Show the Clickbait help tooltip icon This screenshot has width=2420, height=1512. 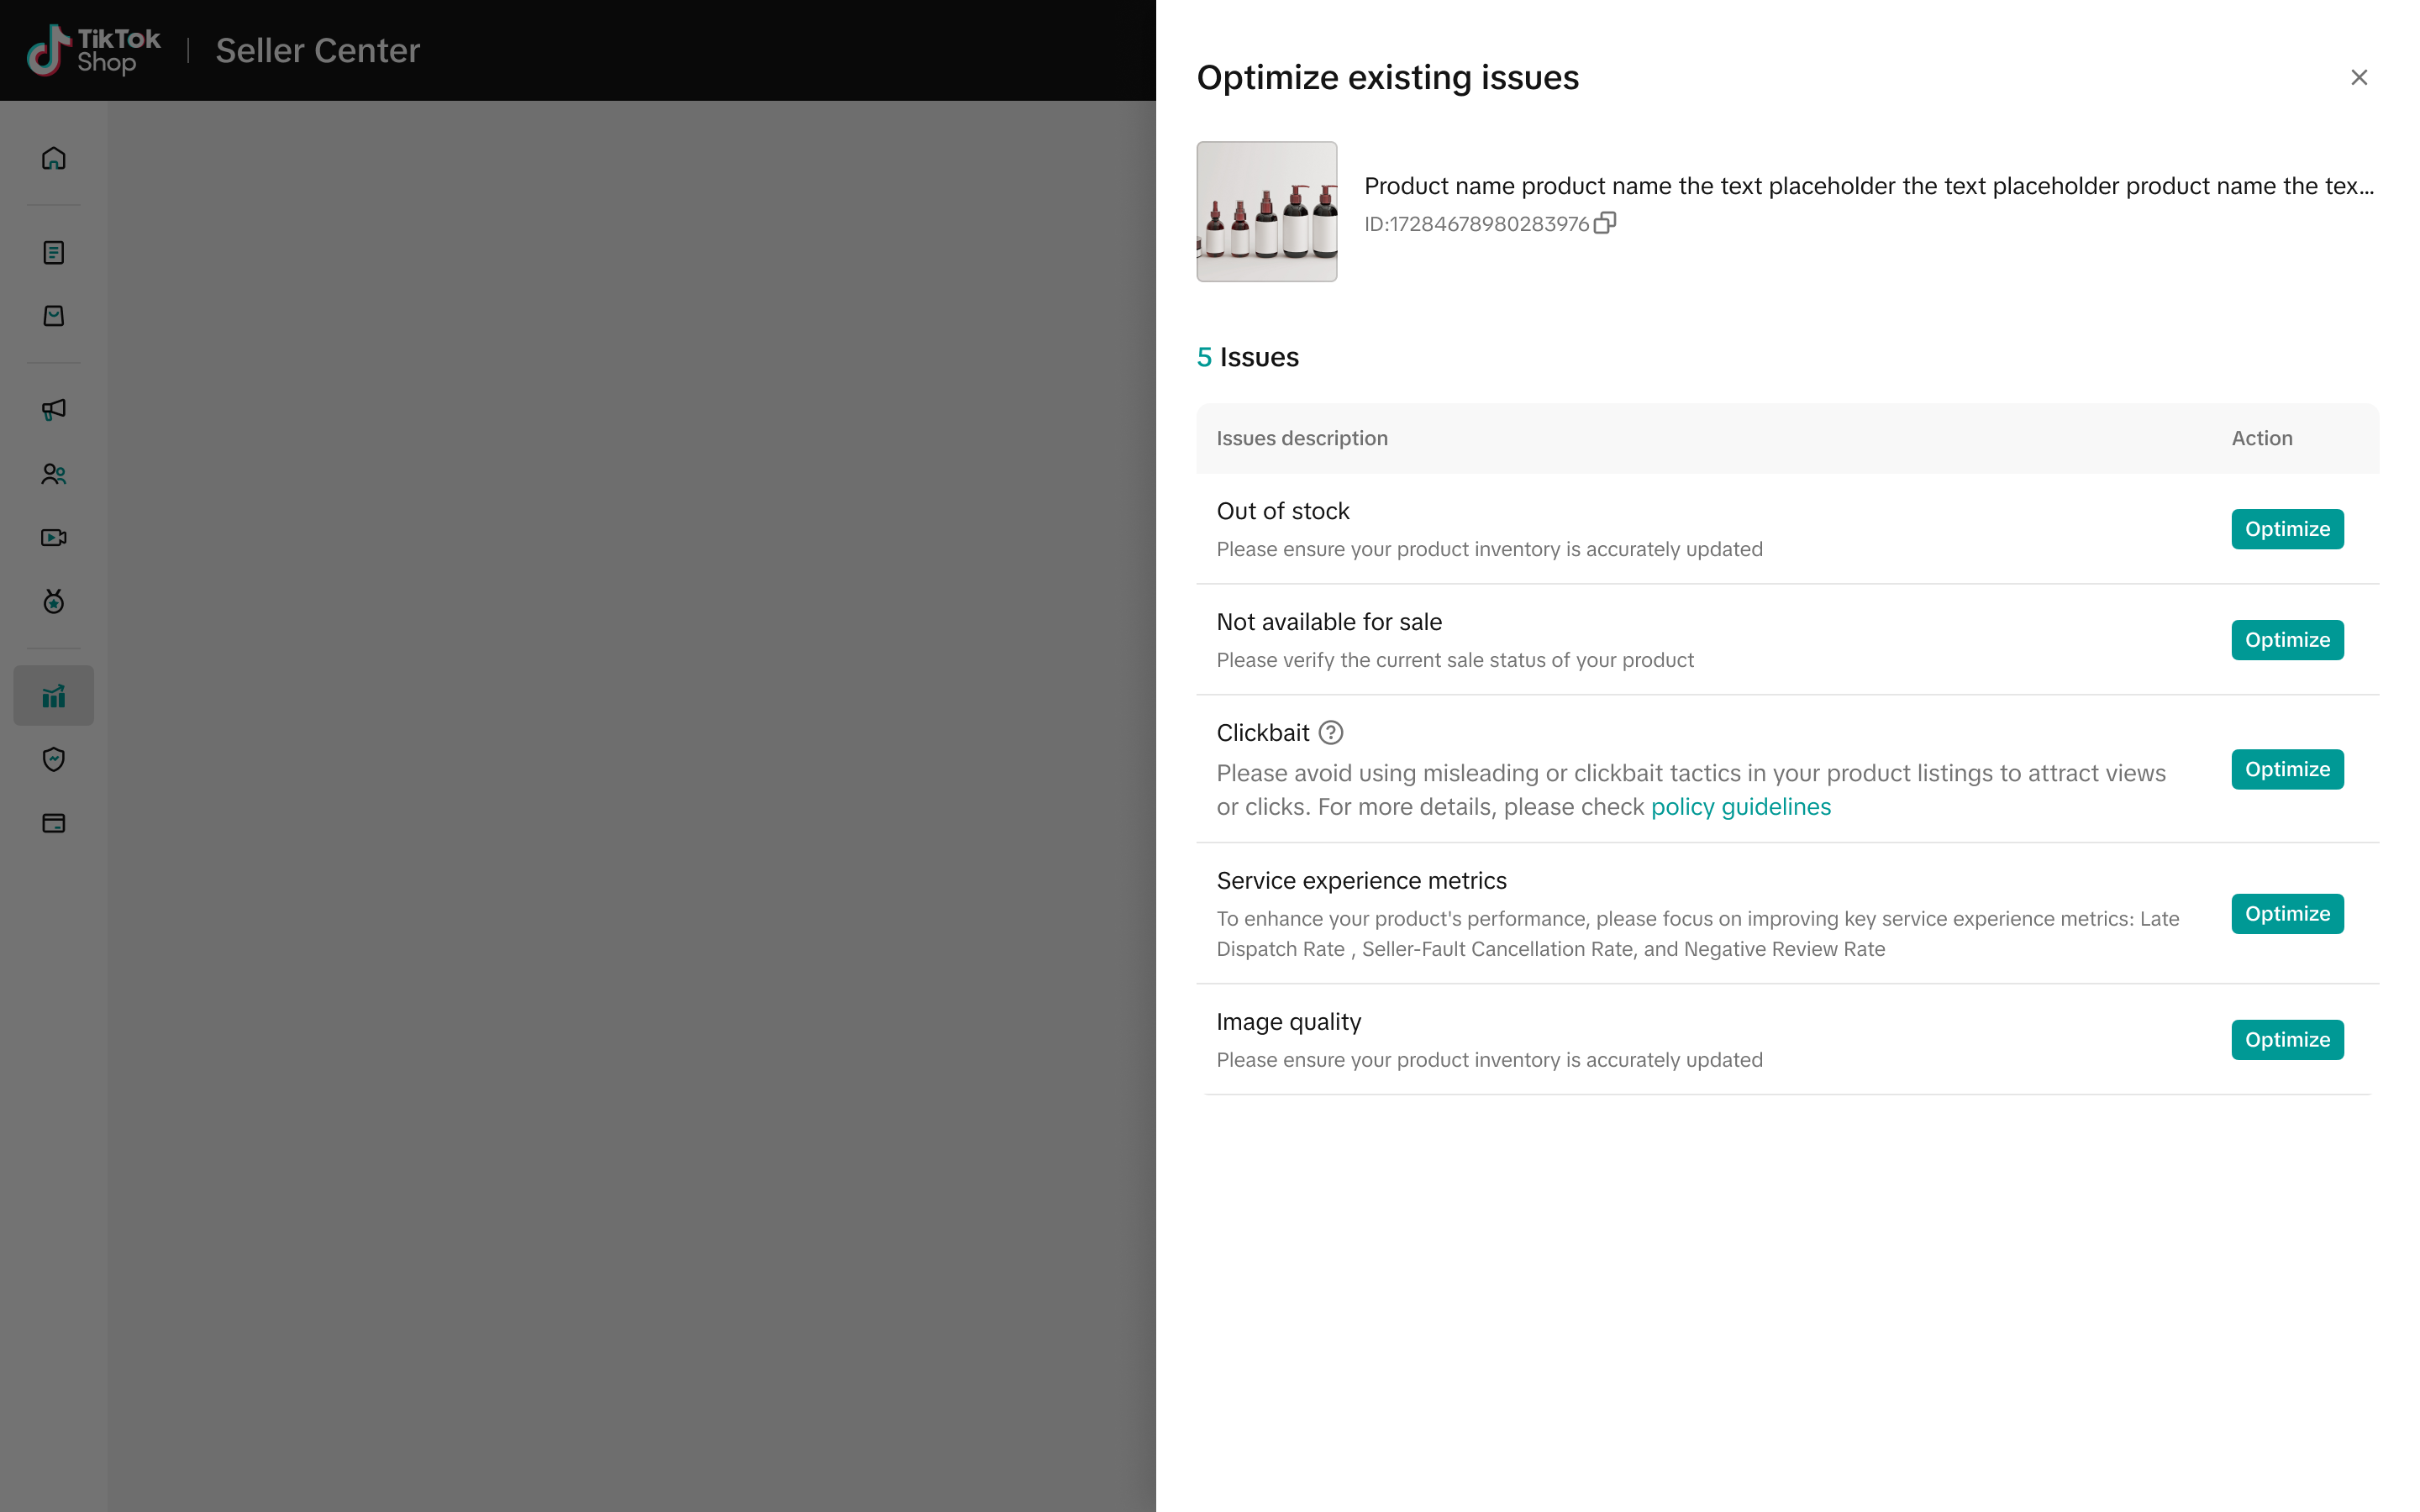(1330, 733)
